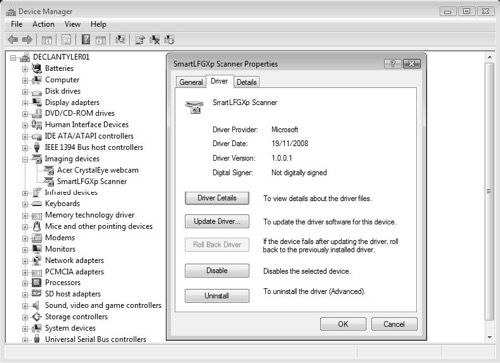This screenshot has height=363, width=500.
Task: Switch to the Details tab
Action: [247, 82]
